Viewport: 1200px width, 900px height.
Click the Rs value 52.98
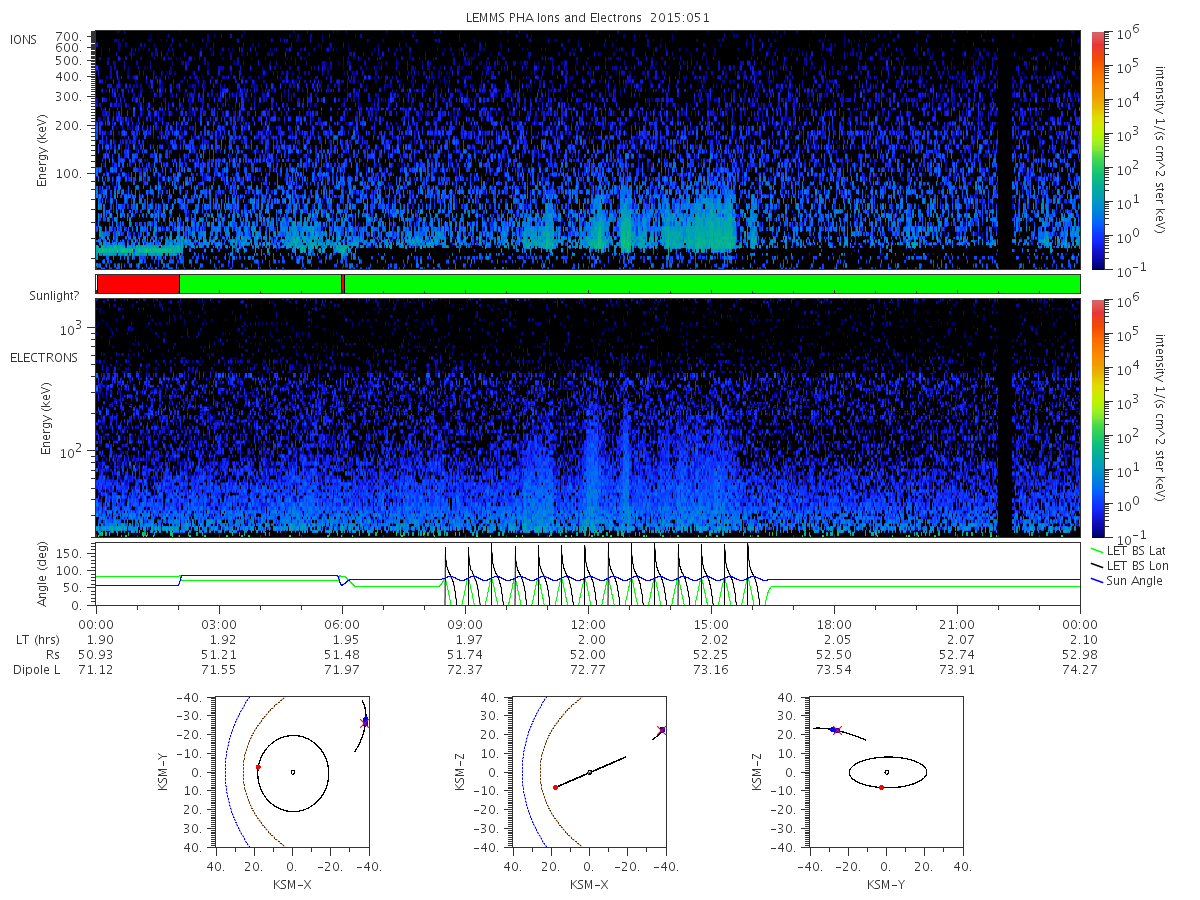[x=1080, y=654]
